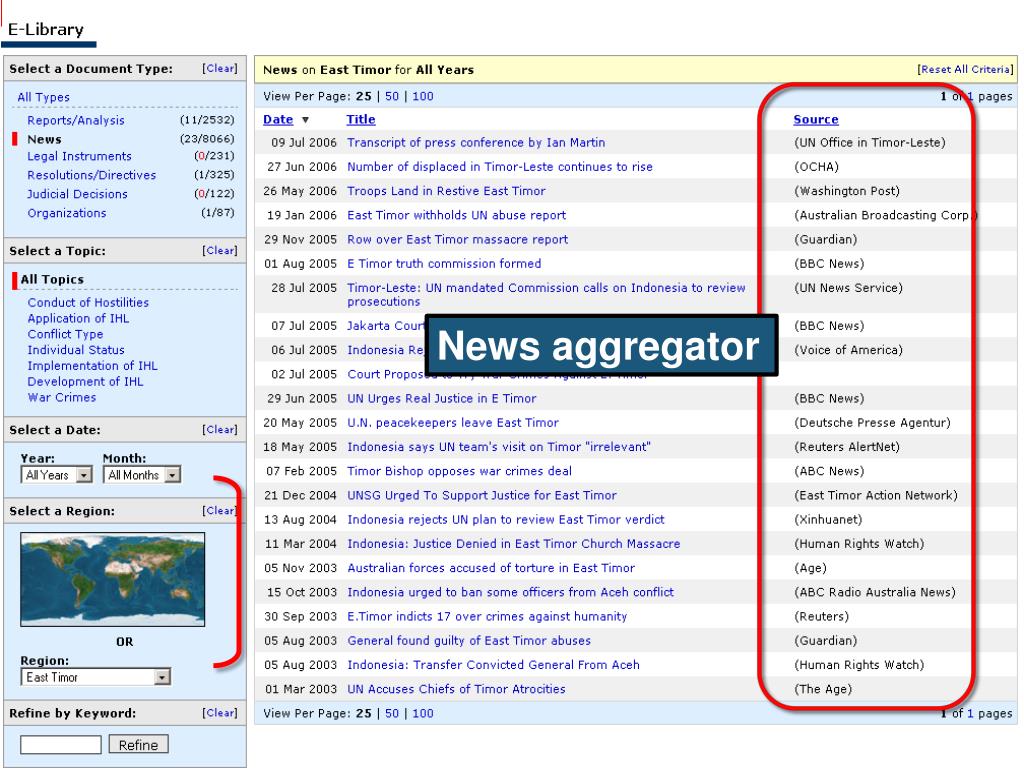Select the Reports/Analysis document type

tap(76, 121)
